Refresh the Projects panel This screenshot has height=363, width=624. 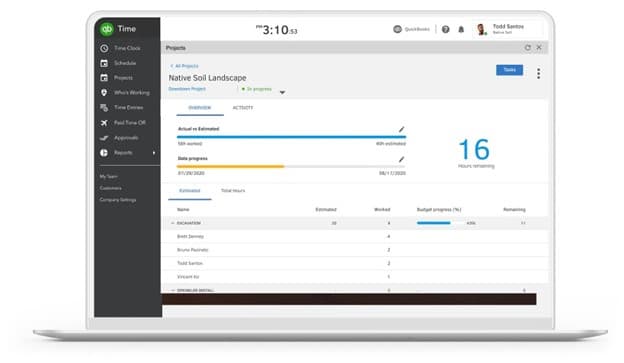click(527, 48)
